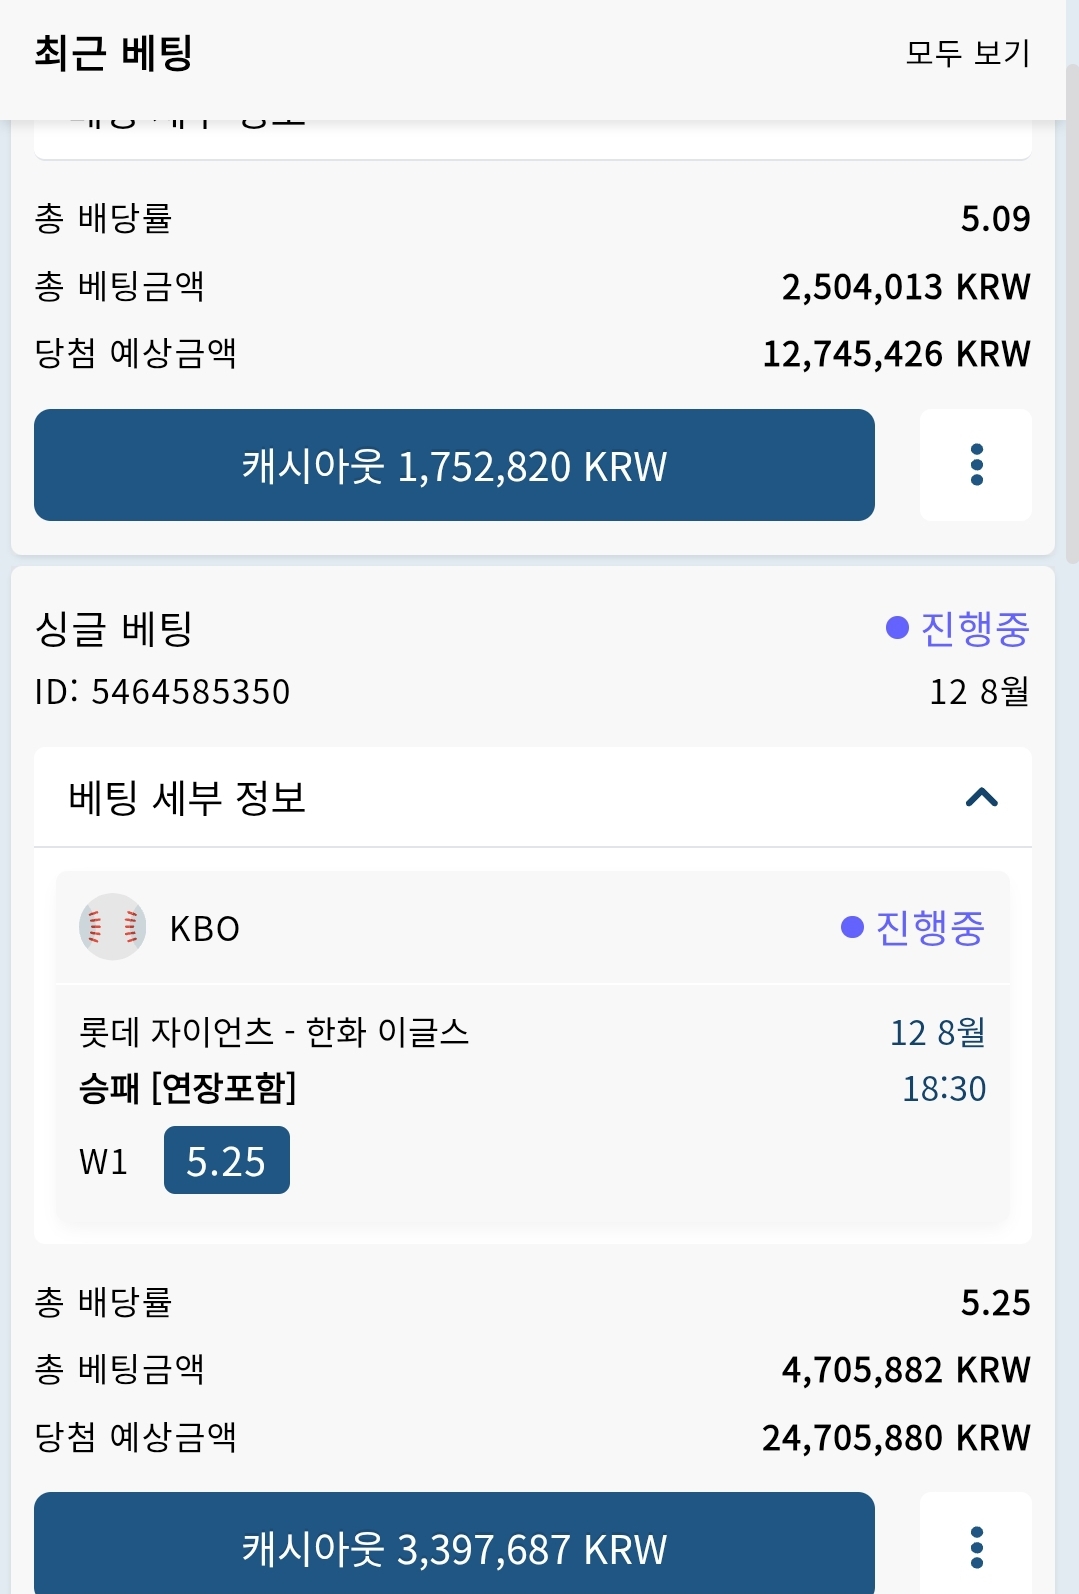The image size is (1079, 1594).
Task: Click the bet ID 5464585350
Action: point(162,691)
